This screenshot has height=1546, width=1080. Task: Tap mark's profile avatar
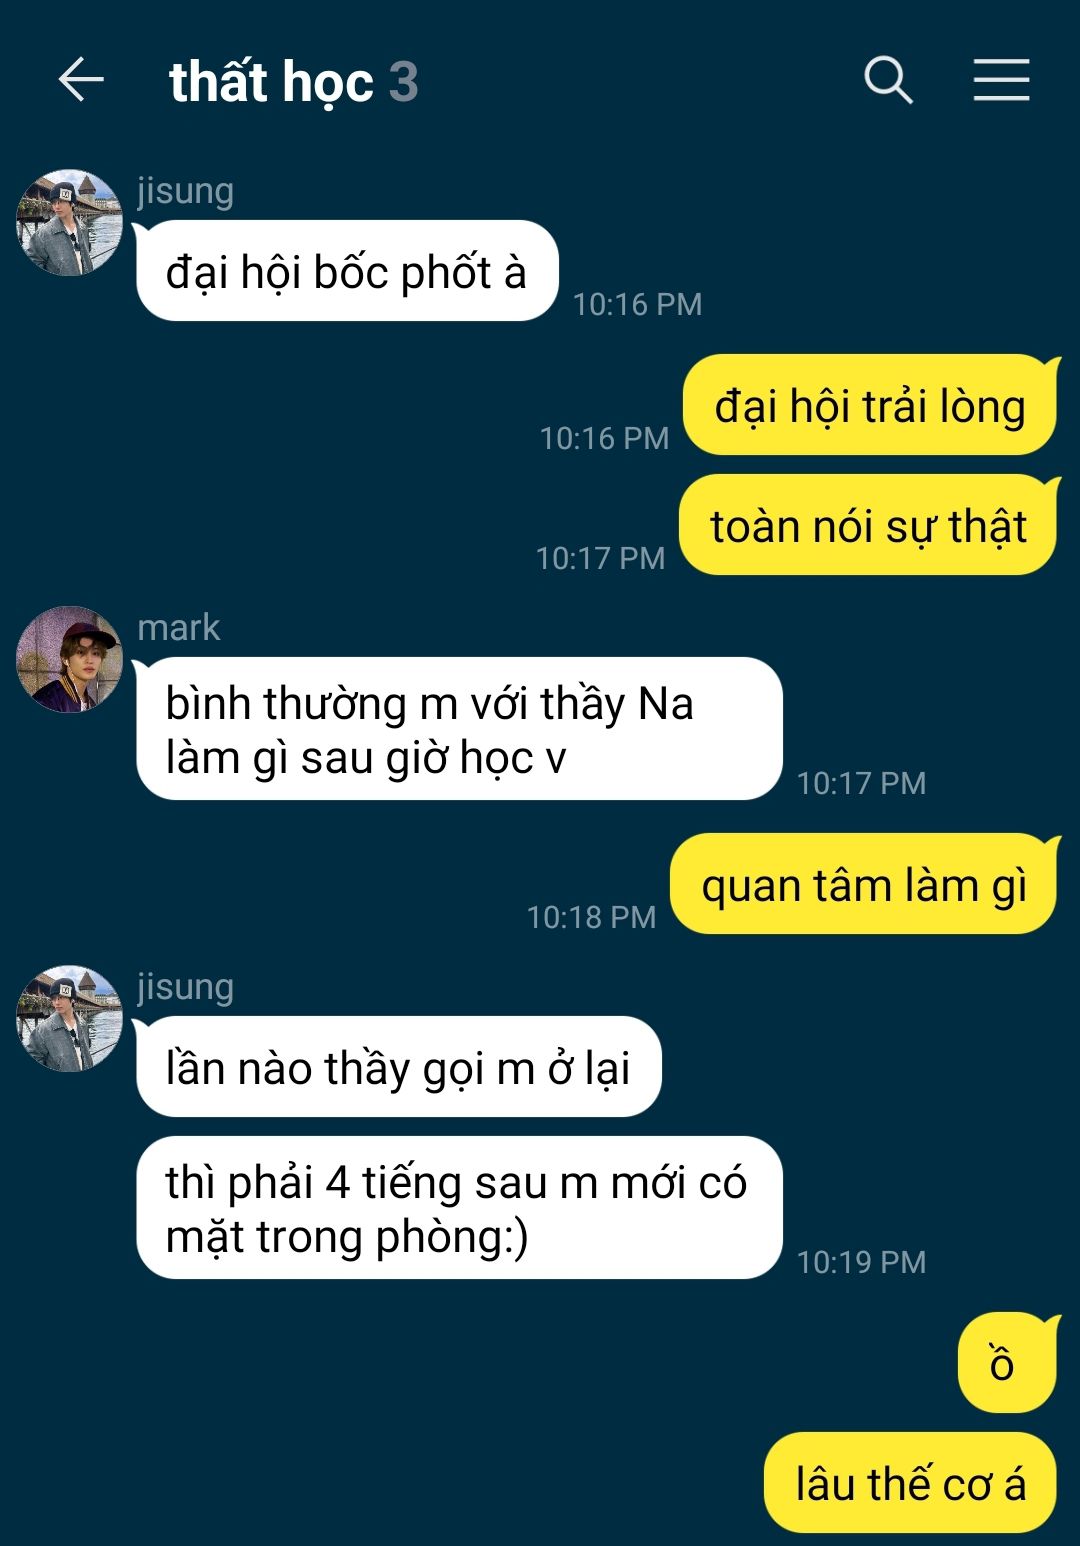pyautogui.click(x=69, y=659)
